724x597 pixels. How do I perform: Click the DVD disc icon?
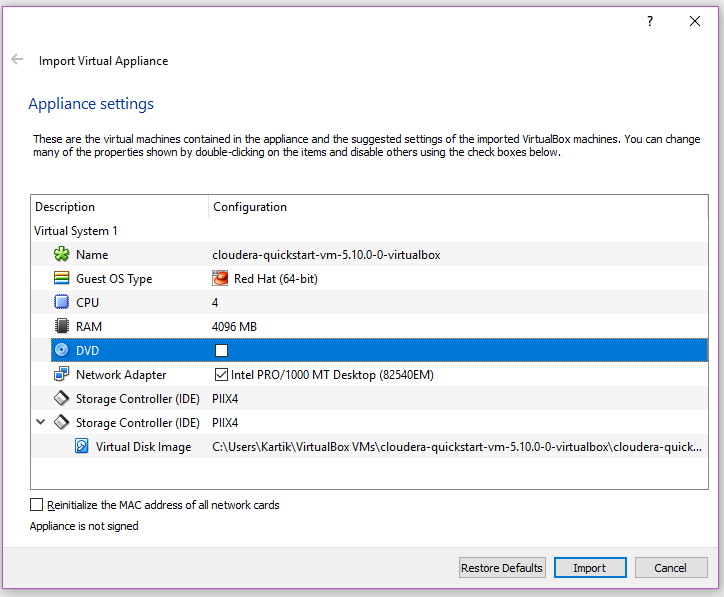tap(61, 351)
